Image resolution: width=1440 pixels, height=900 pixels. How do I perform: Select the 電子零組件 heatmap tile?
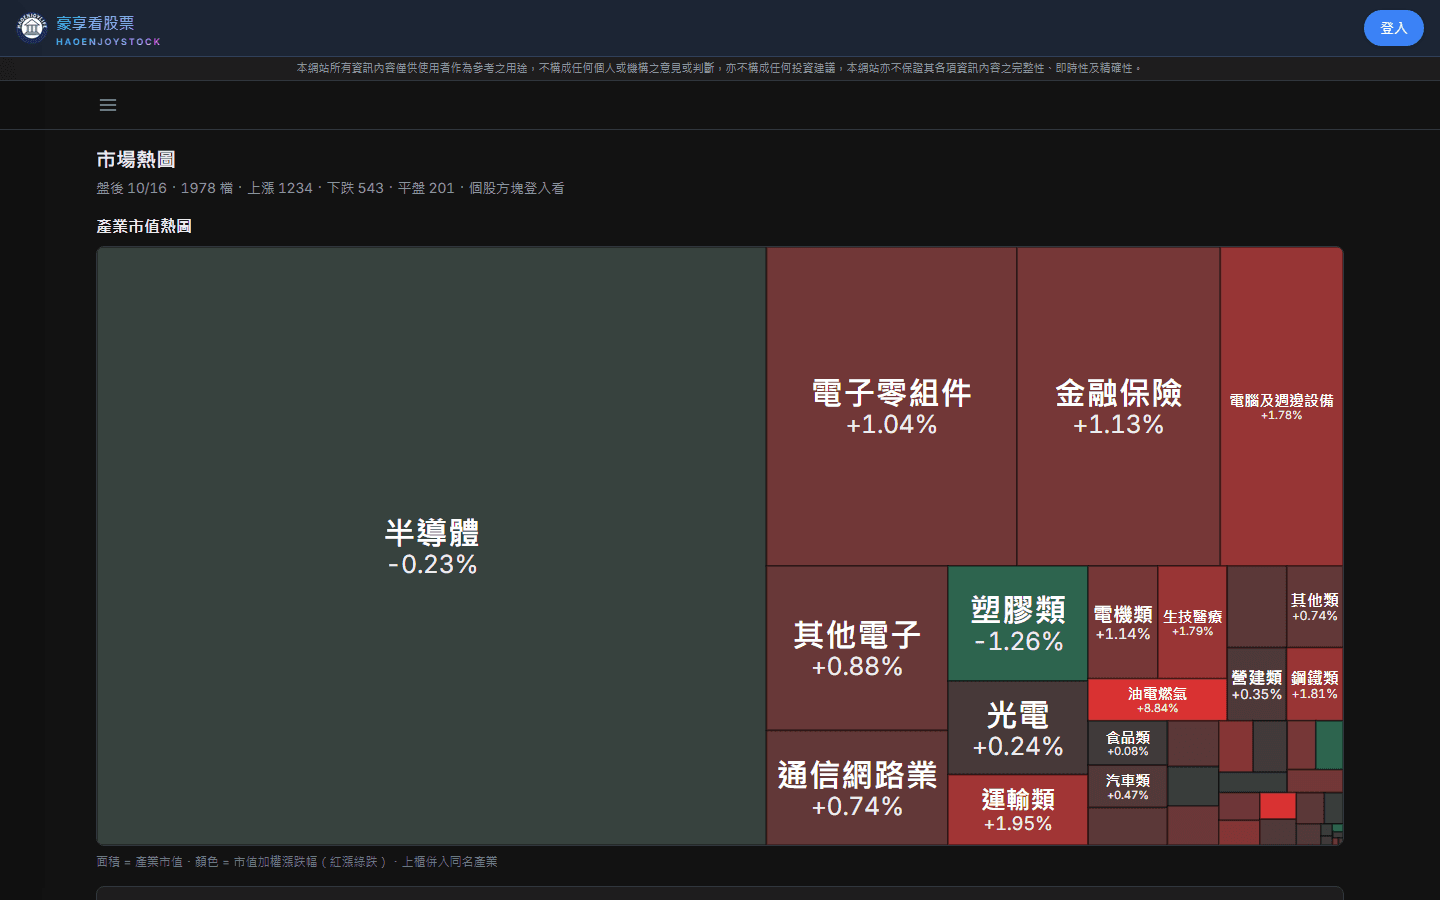[892, 407]
